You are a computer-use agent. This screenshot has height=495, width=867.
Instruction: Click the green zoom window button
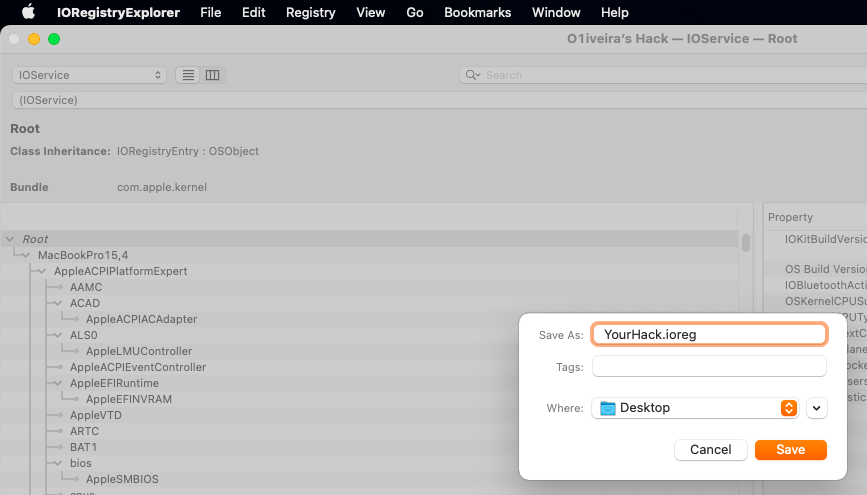(x=54, y=39)
